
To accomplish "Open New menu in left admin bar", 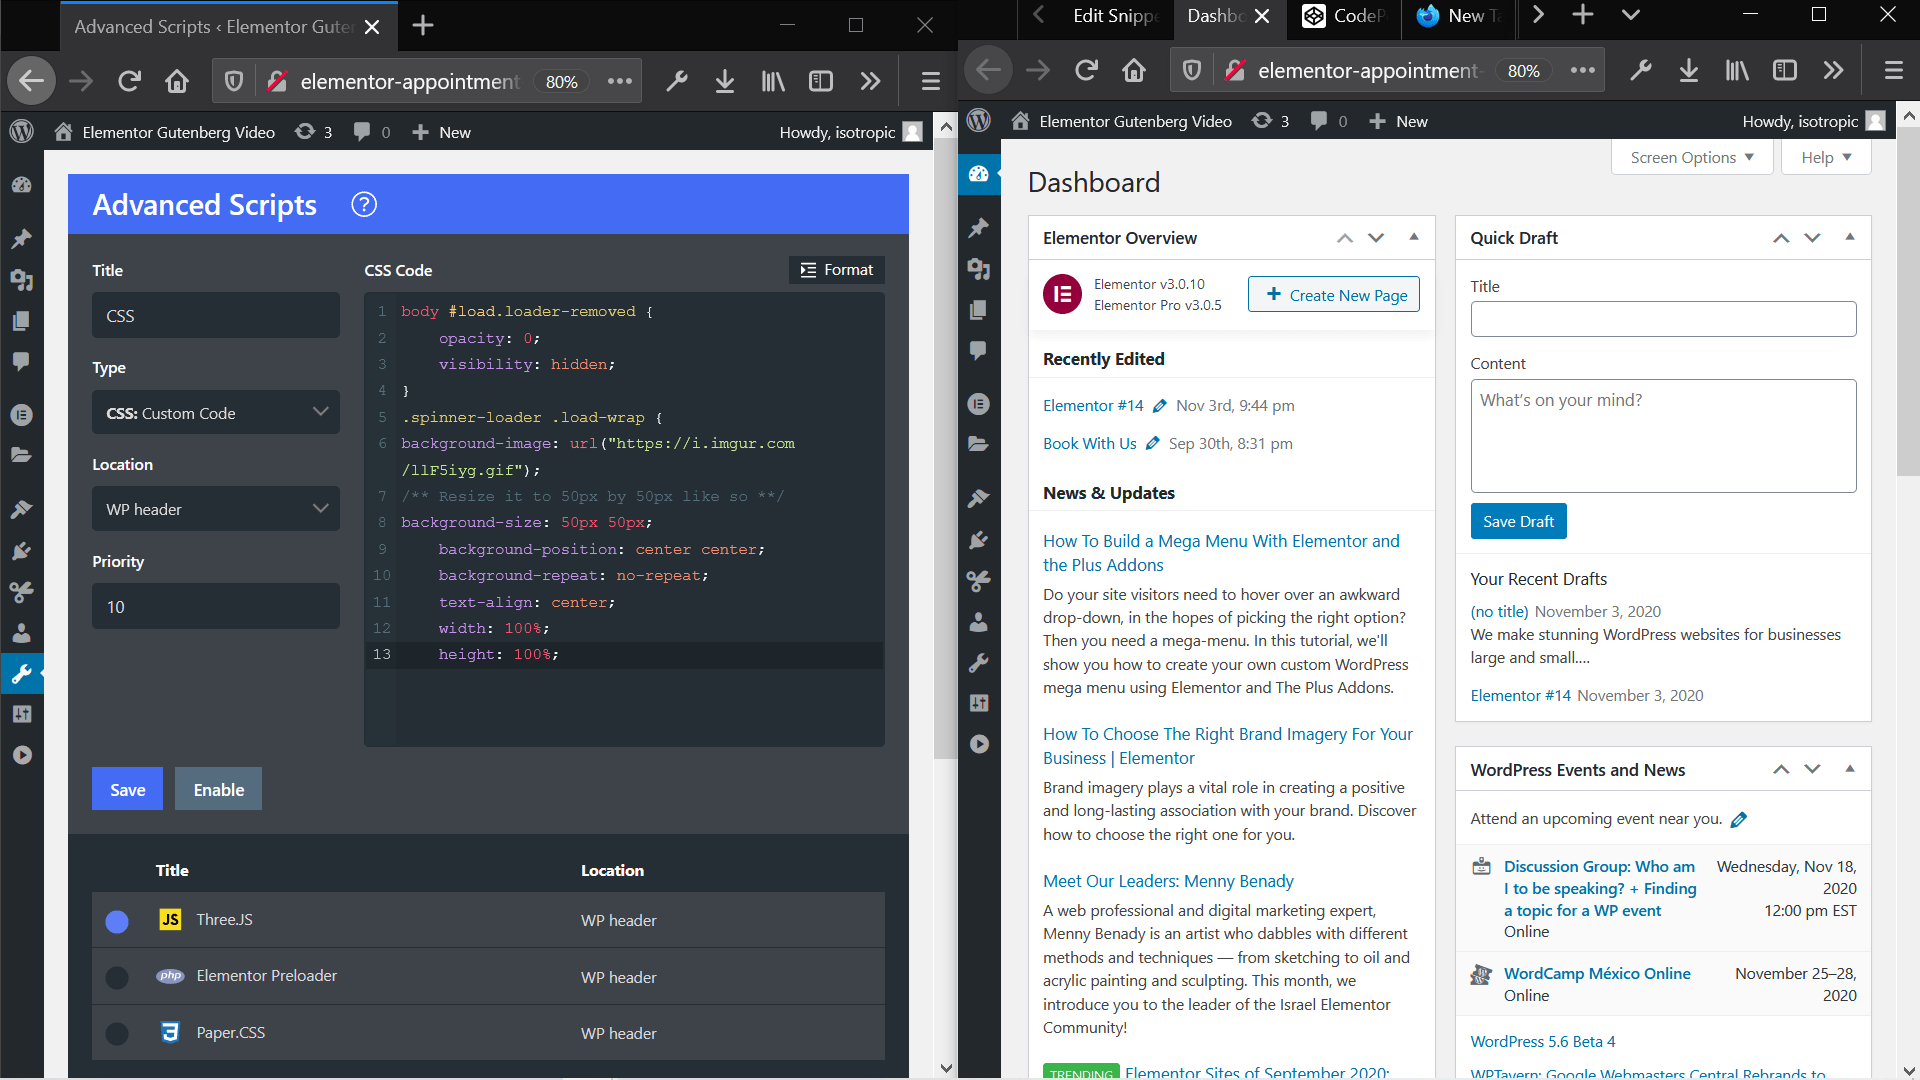I will [441, 132].
